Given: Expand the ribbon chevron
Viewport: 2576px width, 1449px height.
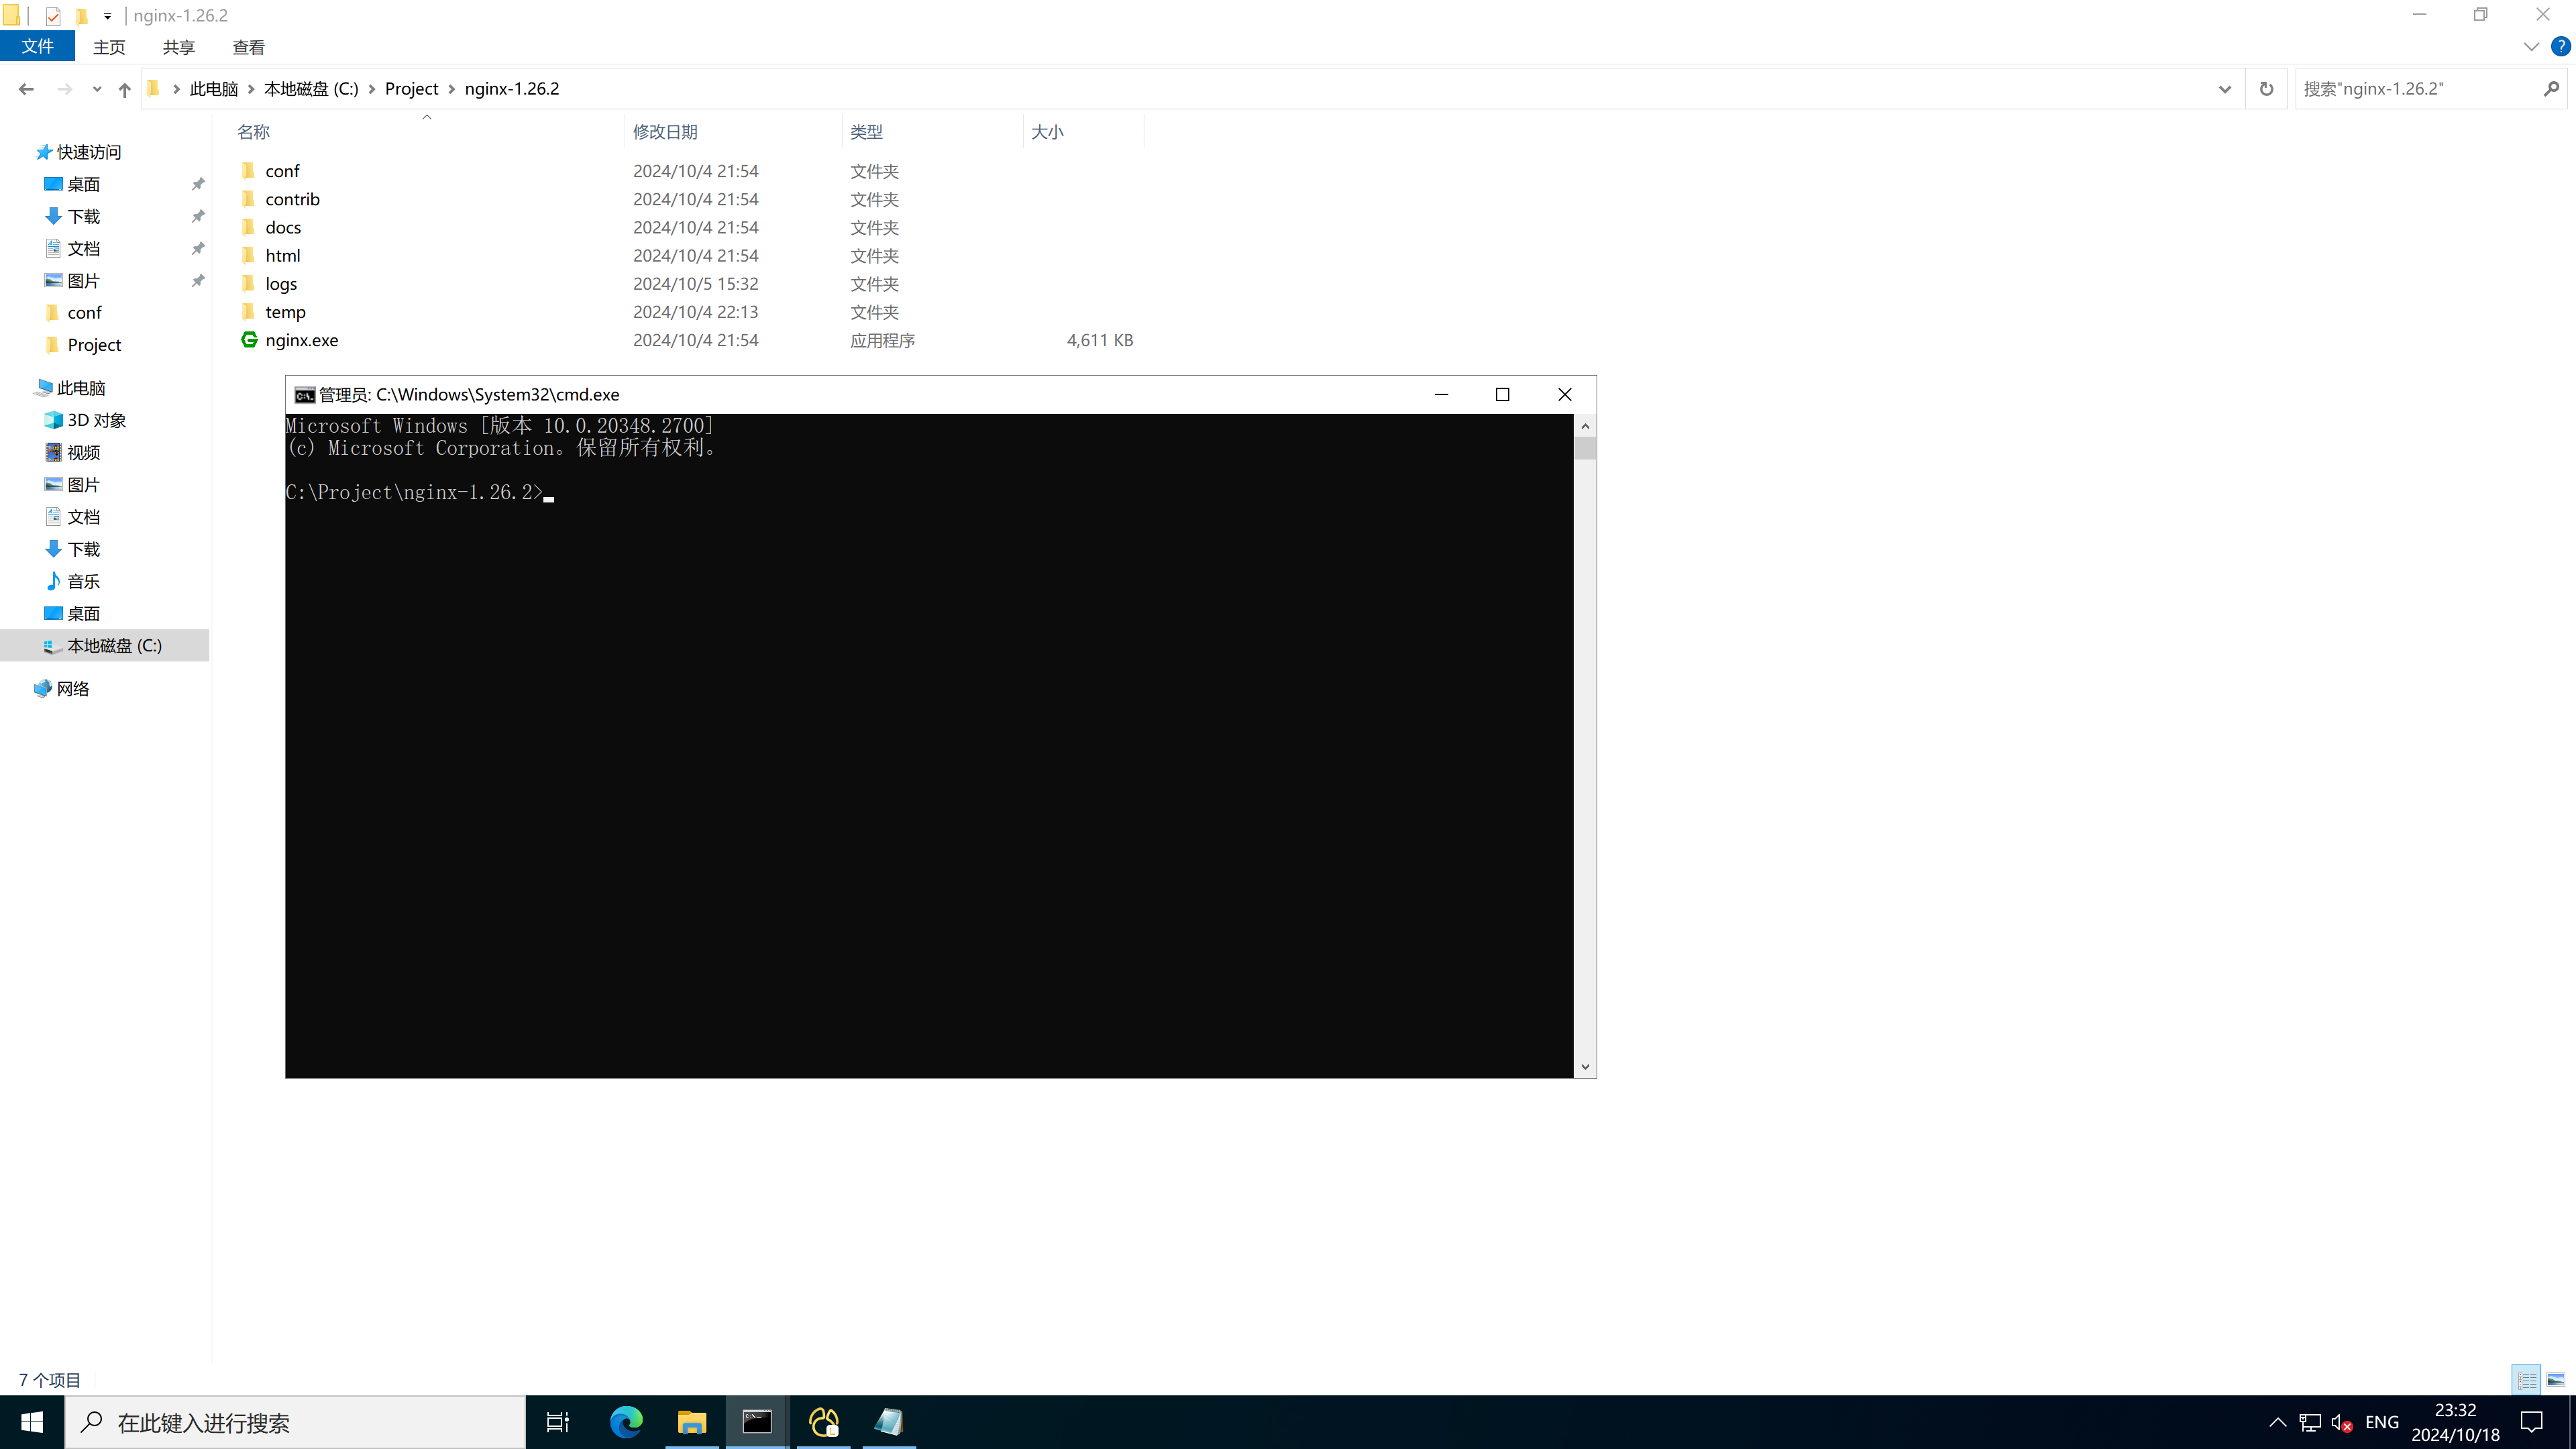Looking at the screenshot, I should click(2531, 47).
